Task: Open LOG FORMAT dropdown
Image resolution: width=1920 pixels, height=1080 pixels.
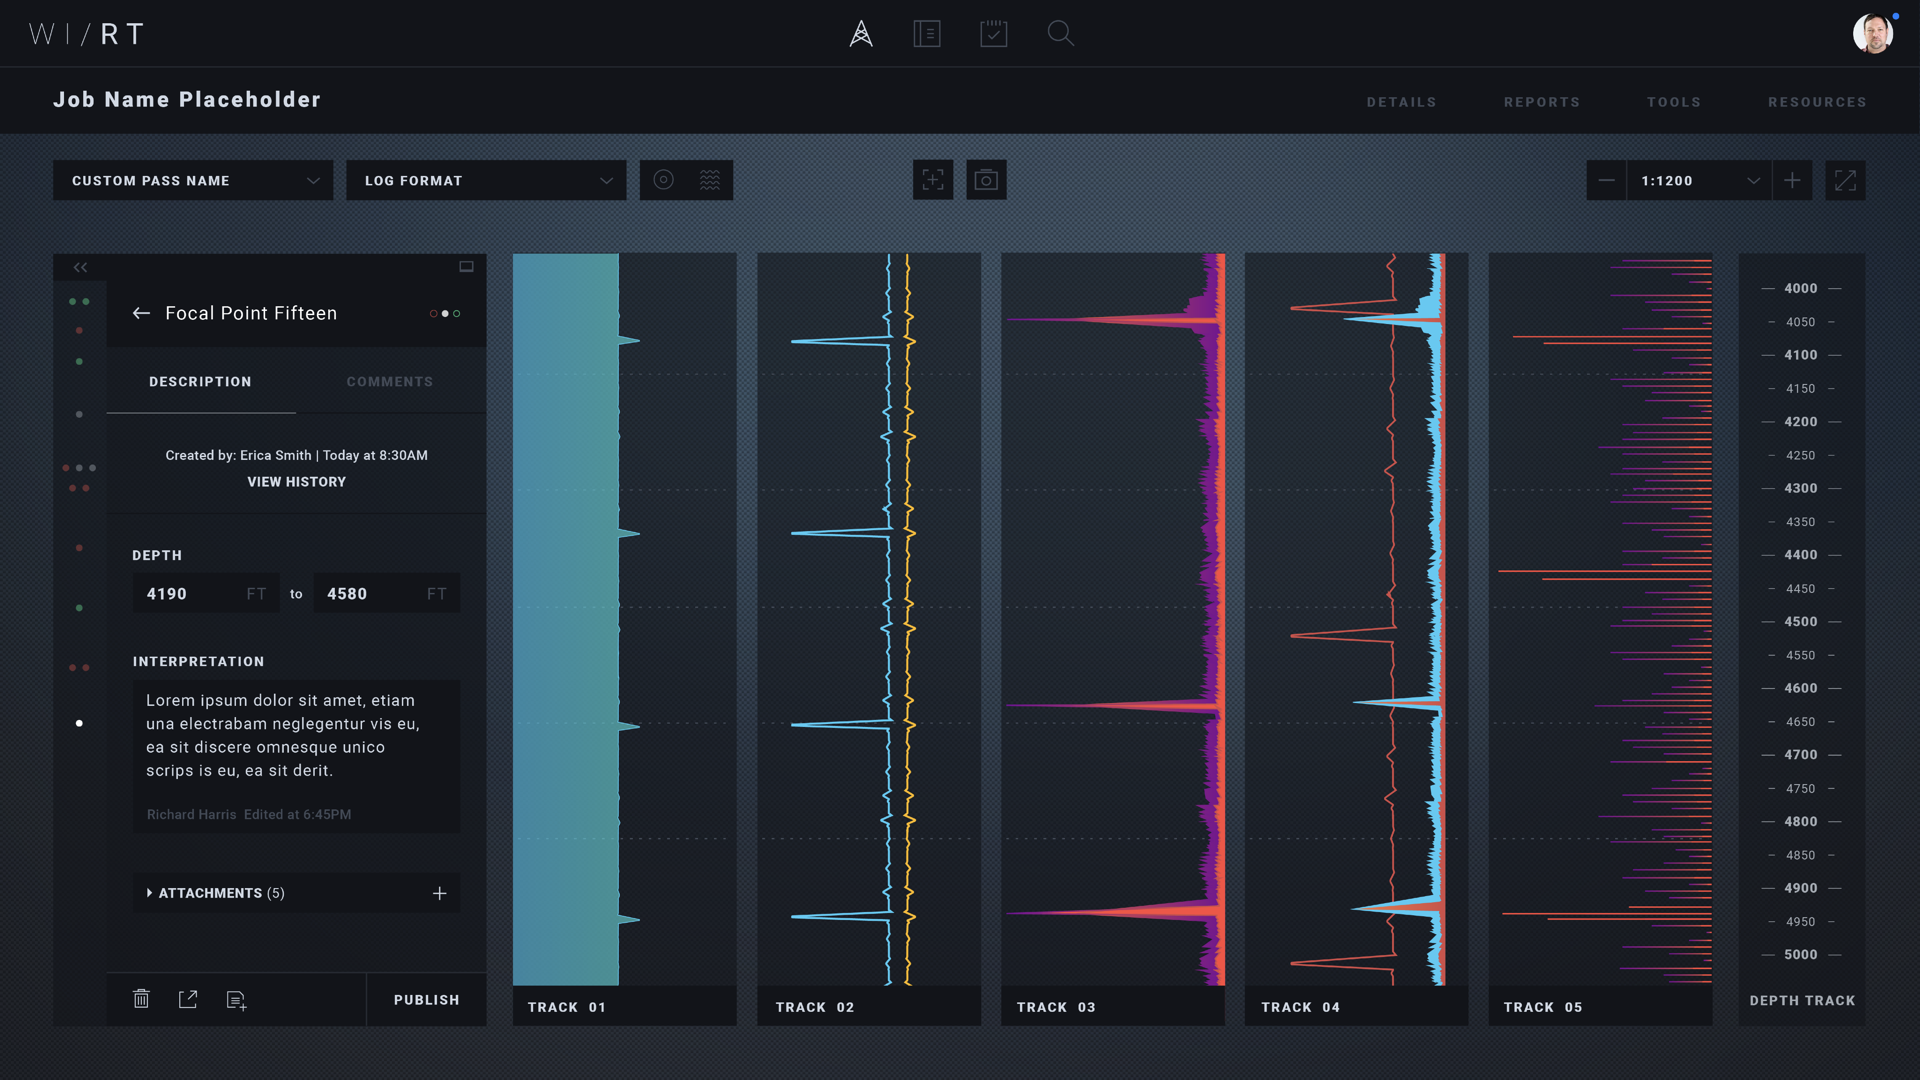Action: (486, 181)
